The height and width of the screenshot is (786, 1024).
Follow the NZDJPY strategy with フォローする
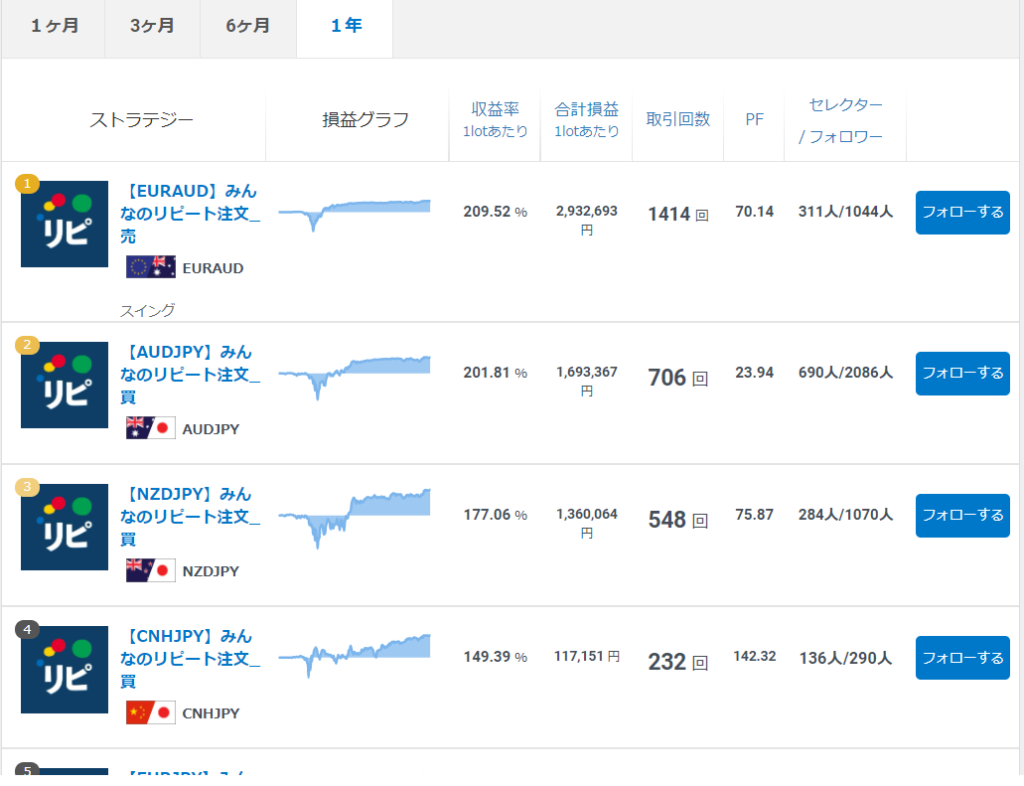[x=963, y=516]
